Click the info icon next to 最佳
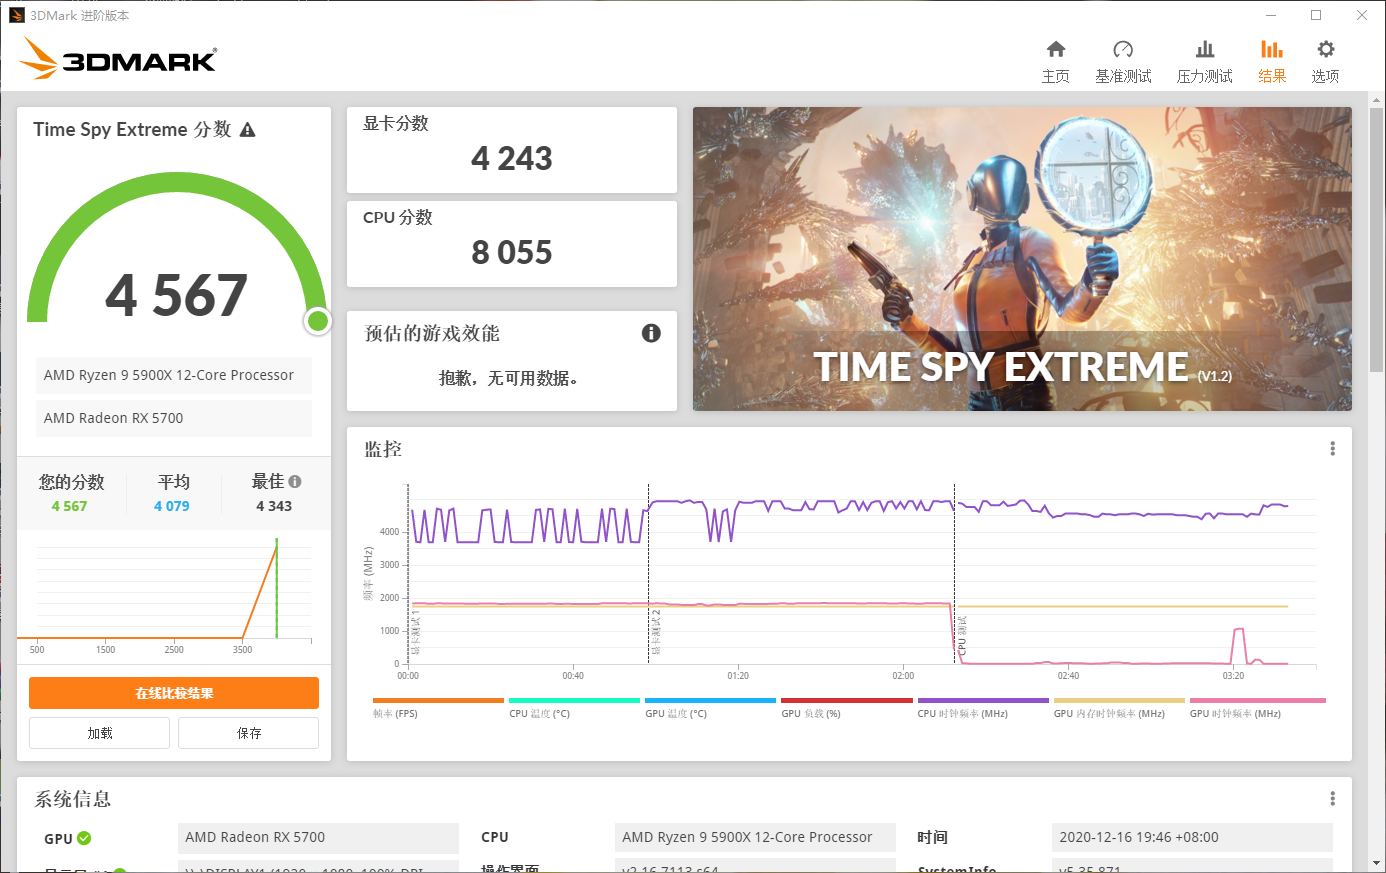This screenshot has width=1386, height=873. 295,481
